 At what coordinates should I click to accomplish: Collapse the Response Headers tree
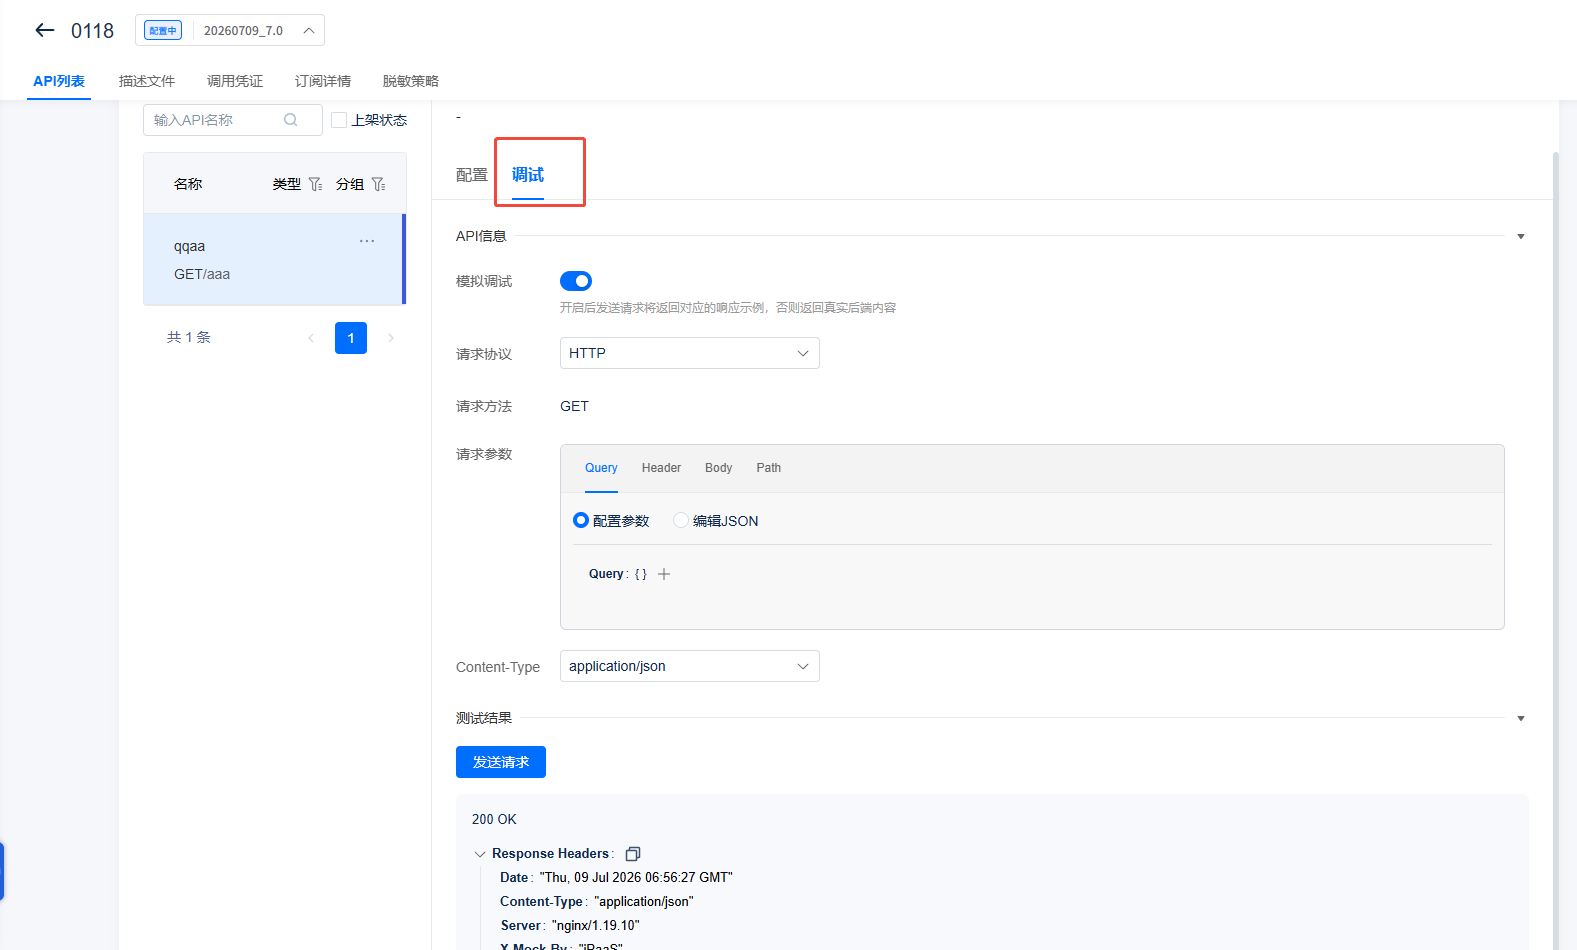[480, 854]
